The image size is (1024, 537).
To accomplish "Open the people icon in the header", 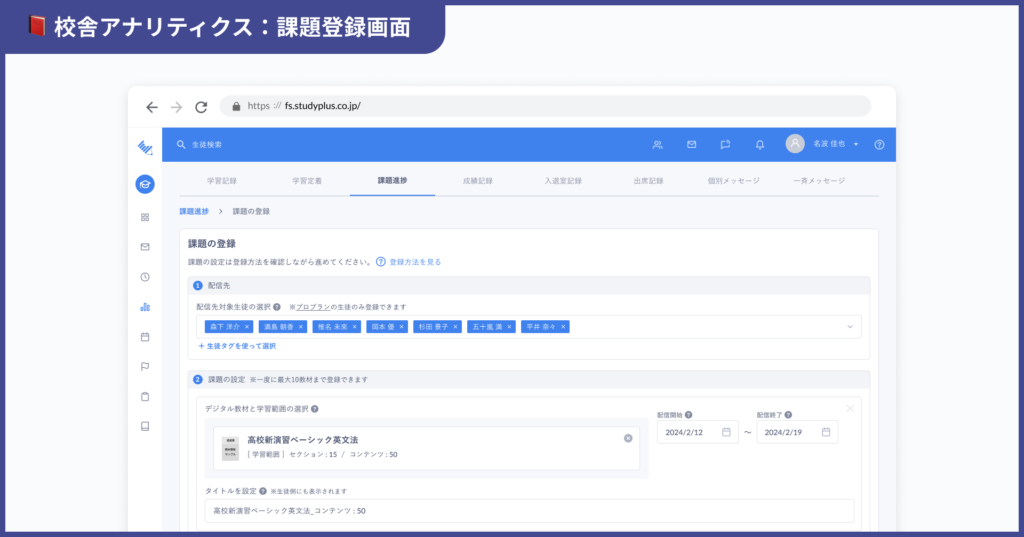I will click(x=658, y=145).
